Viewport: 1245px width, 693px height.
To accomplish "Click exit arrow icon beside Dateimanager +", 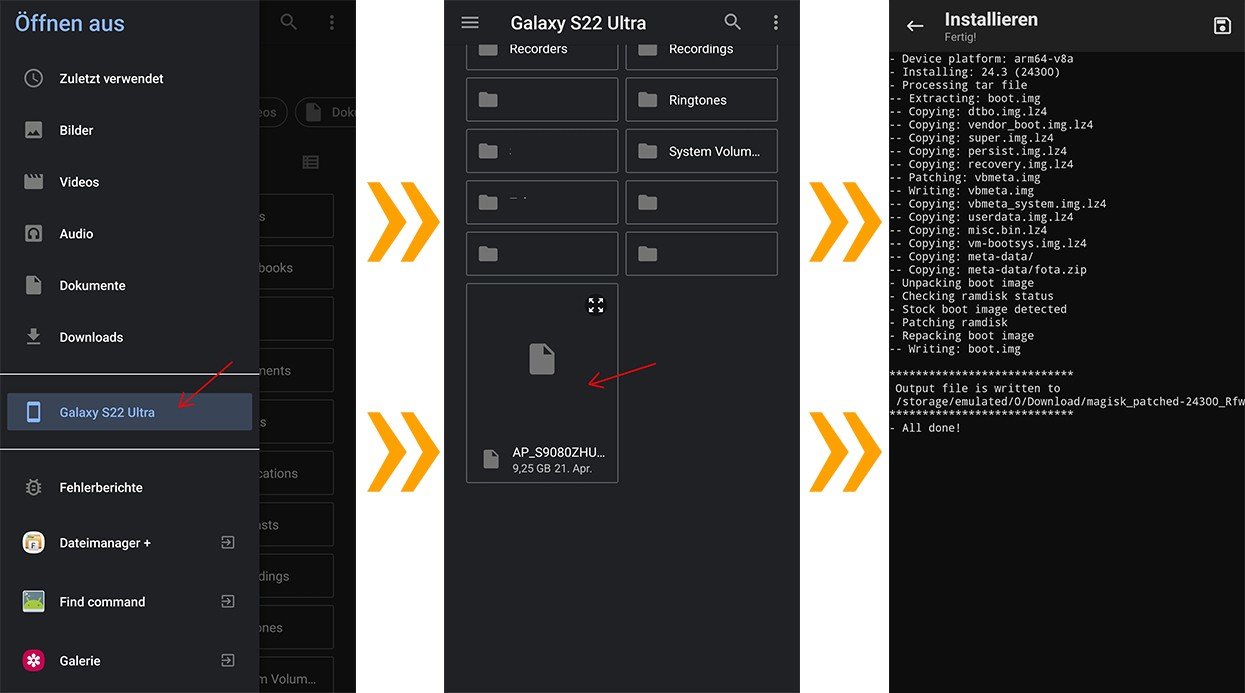I will [x=228, y=543].
